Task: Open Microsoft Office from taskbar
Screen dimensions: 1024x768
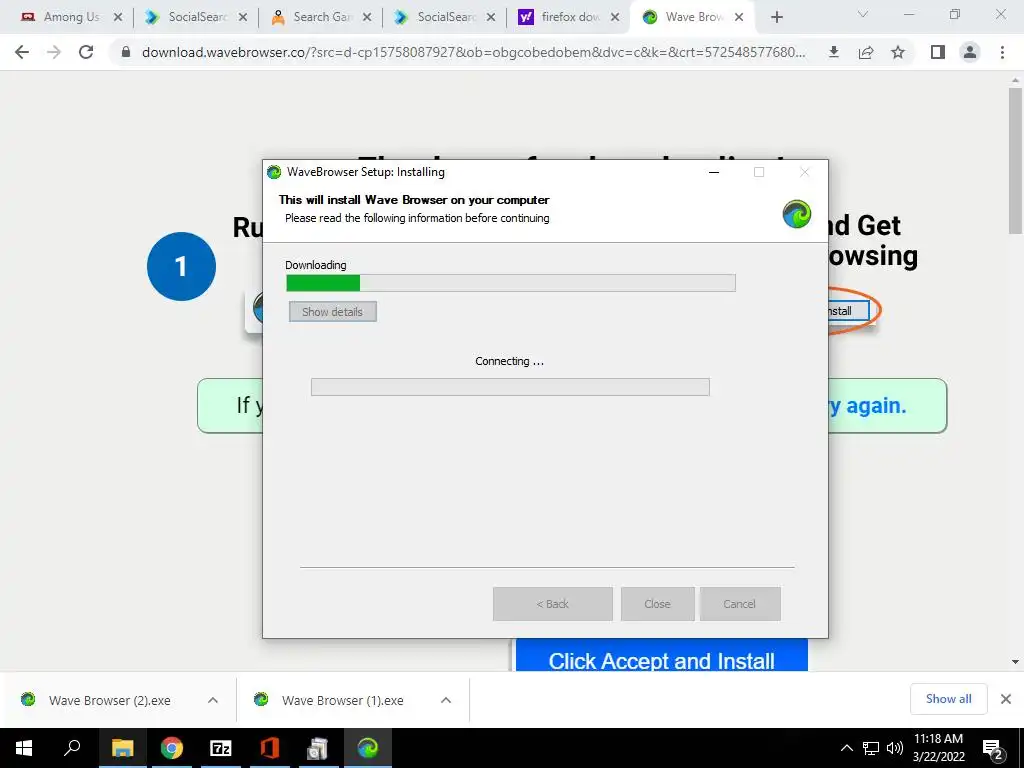Action: click(270, 748)
